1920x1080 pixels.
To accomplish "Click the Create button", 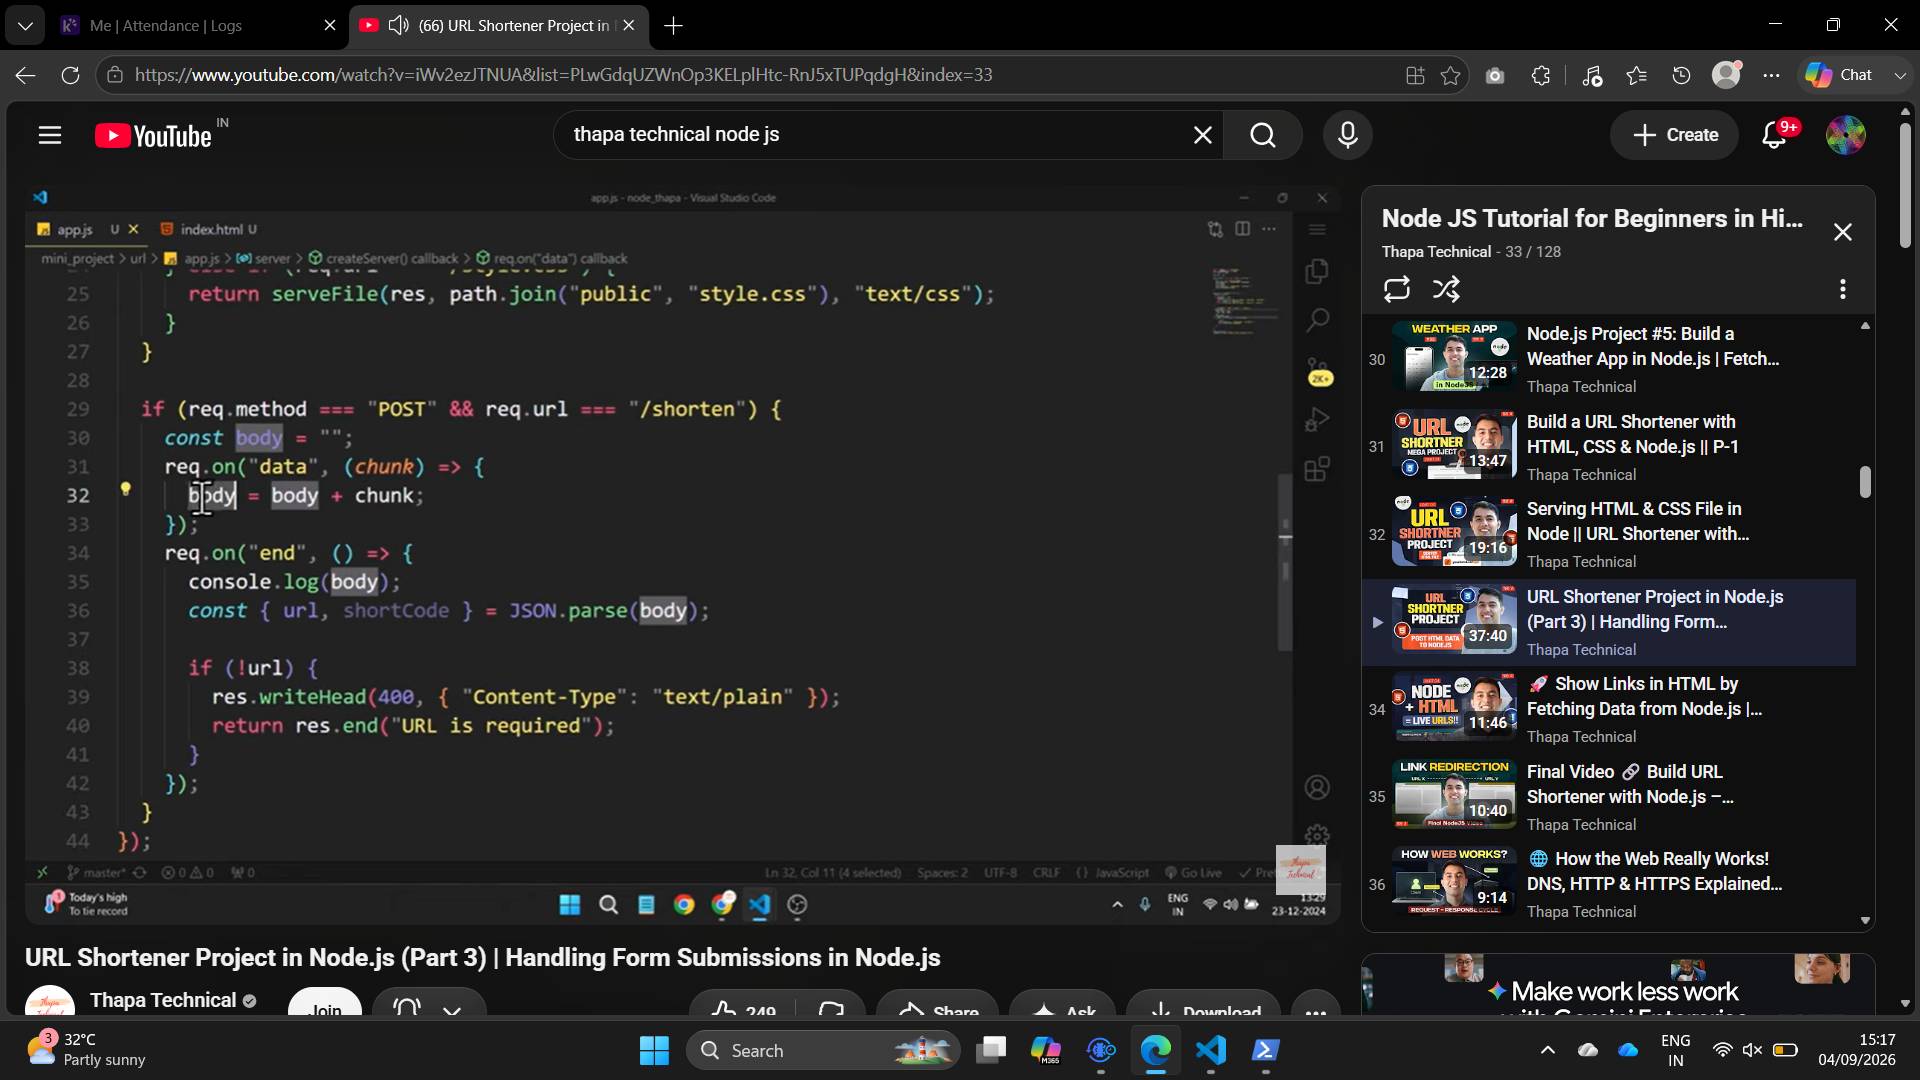I will coord(1674,135).
